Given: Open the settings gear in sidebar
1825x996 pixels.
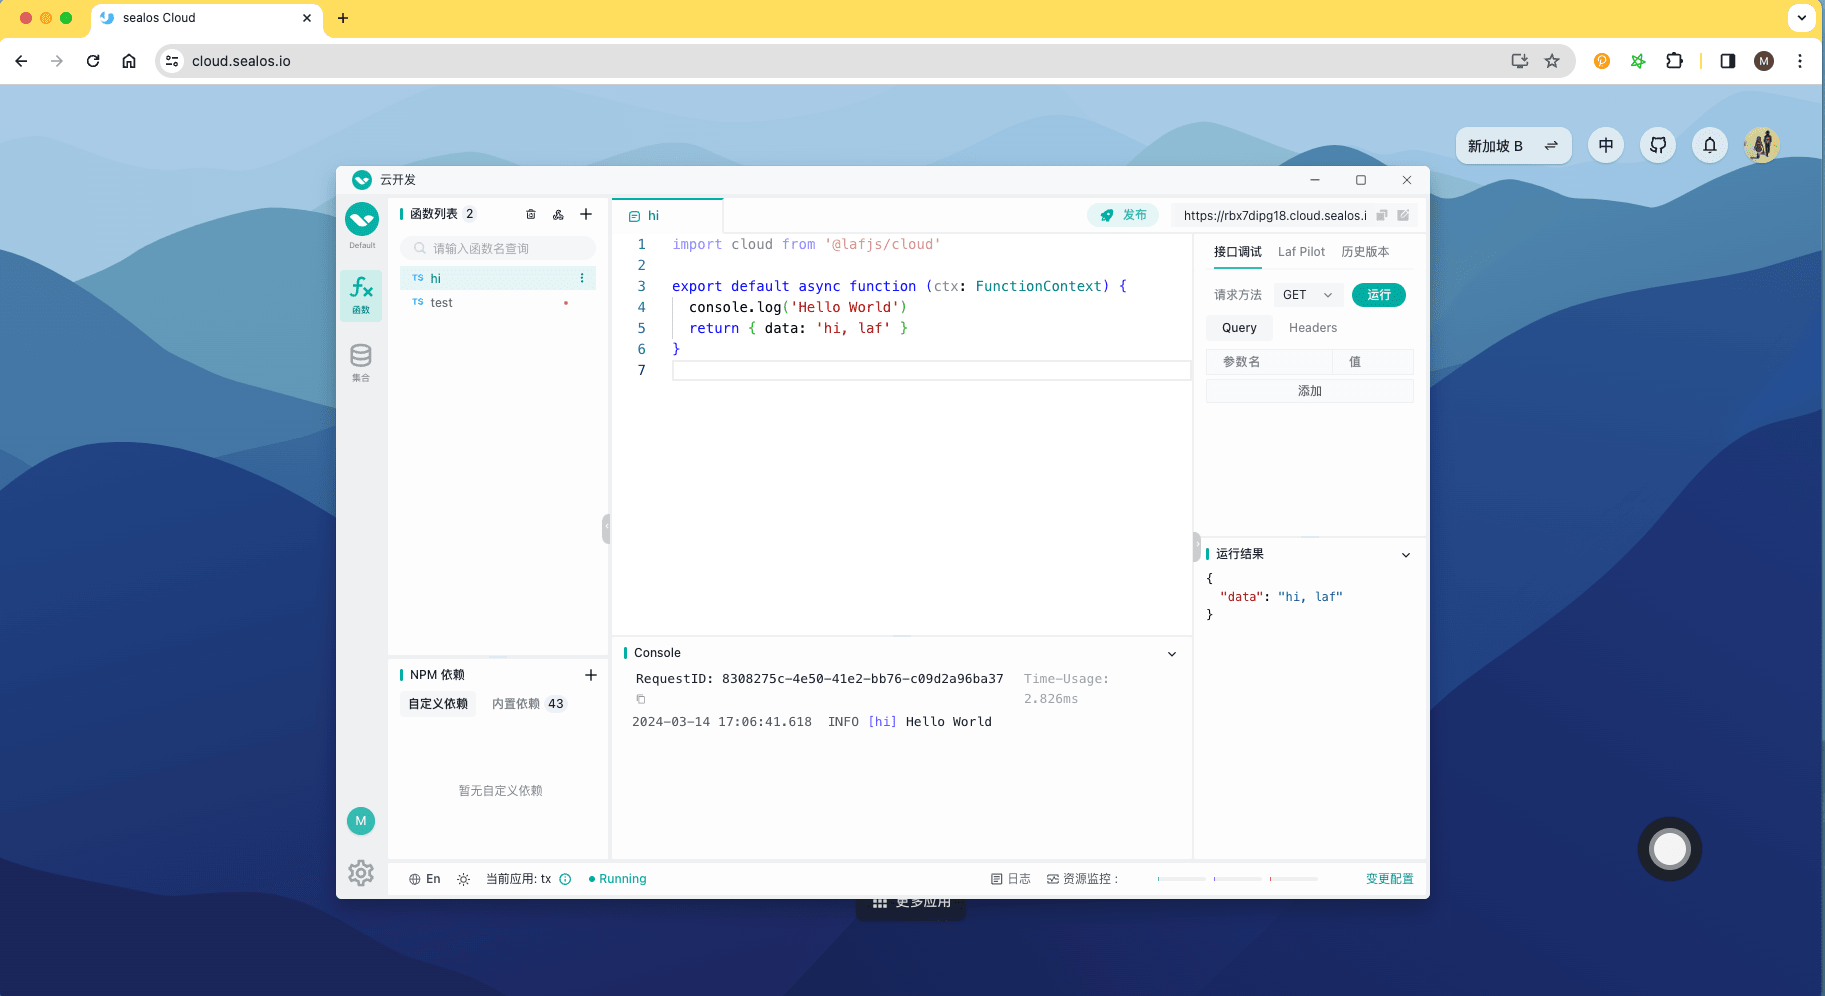Looking at the screenshot, I should point(361,873).
